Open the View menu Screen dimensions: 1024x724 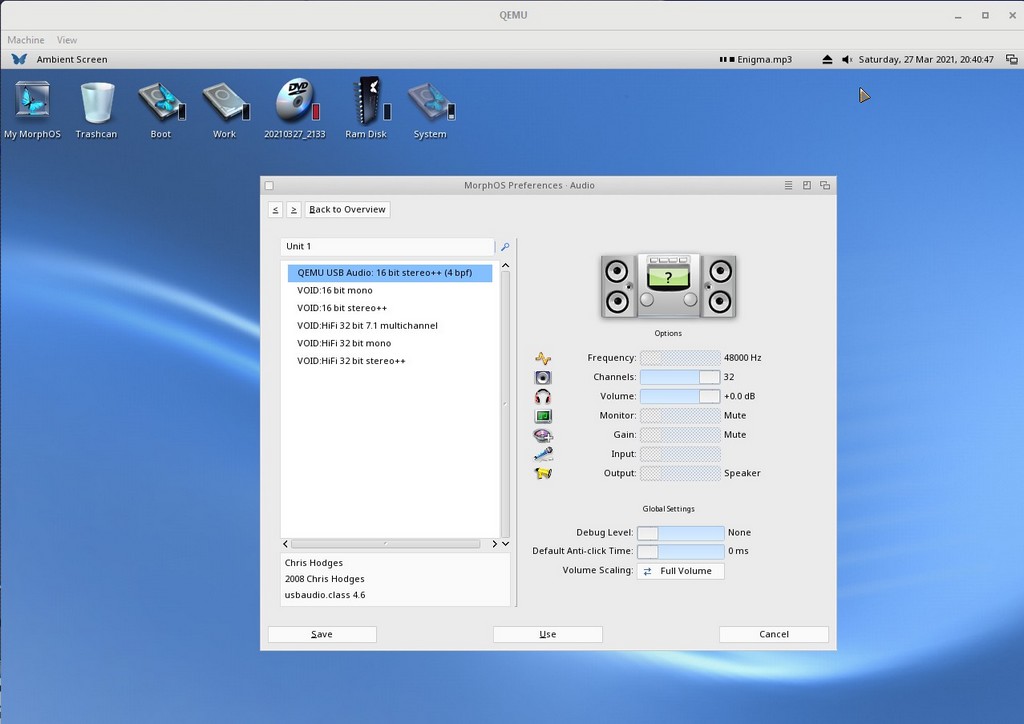coord(67,40)
